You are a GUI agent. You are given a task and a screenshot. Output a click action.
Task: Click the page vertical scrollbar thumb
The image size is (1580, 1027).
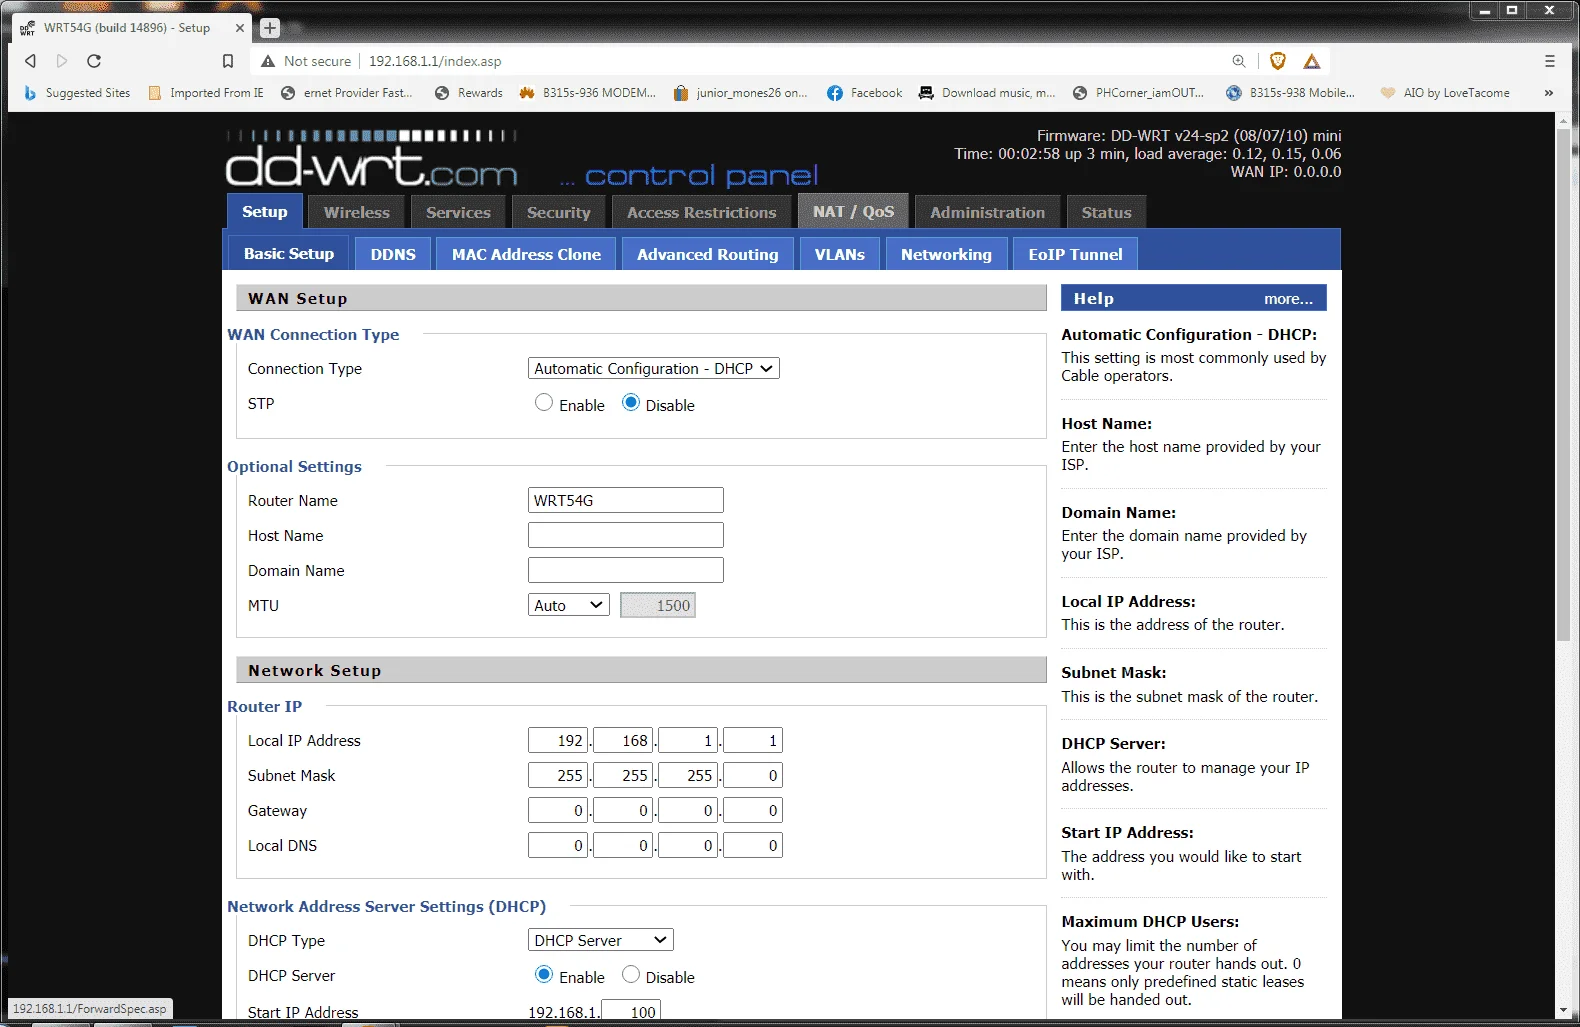1563,385
